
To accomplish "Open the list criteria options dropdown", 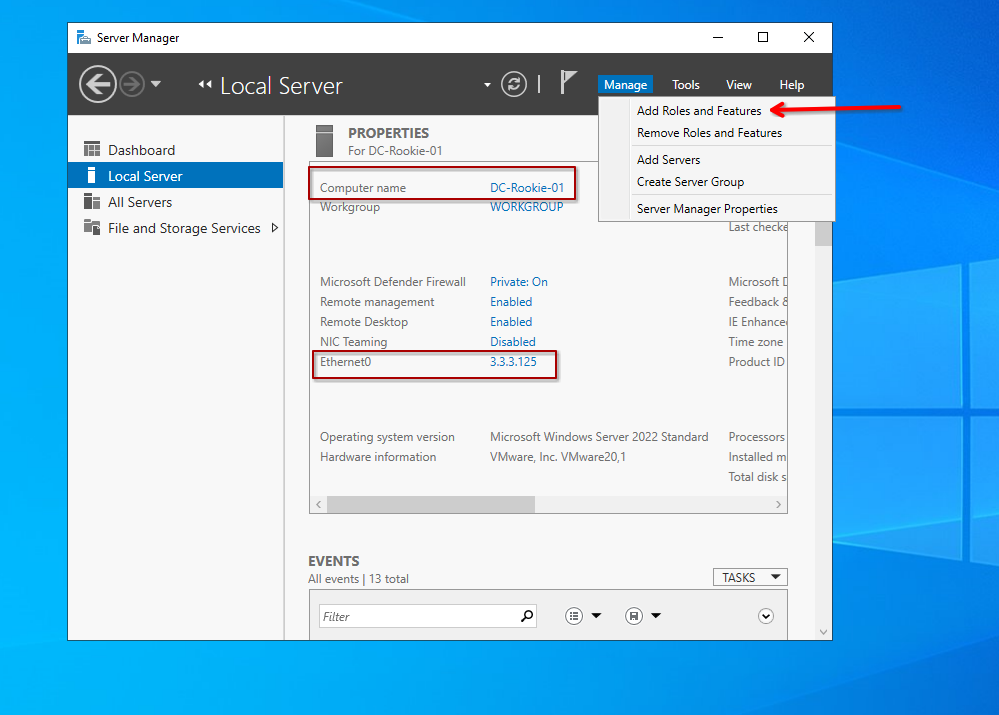I will coord(583,616).
